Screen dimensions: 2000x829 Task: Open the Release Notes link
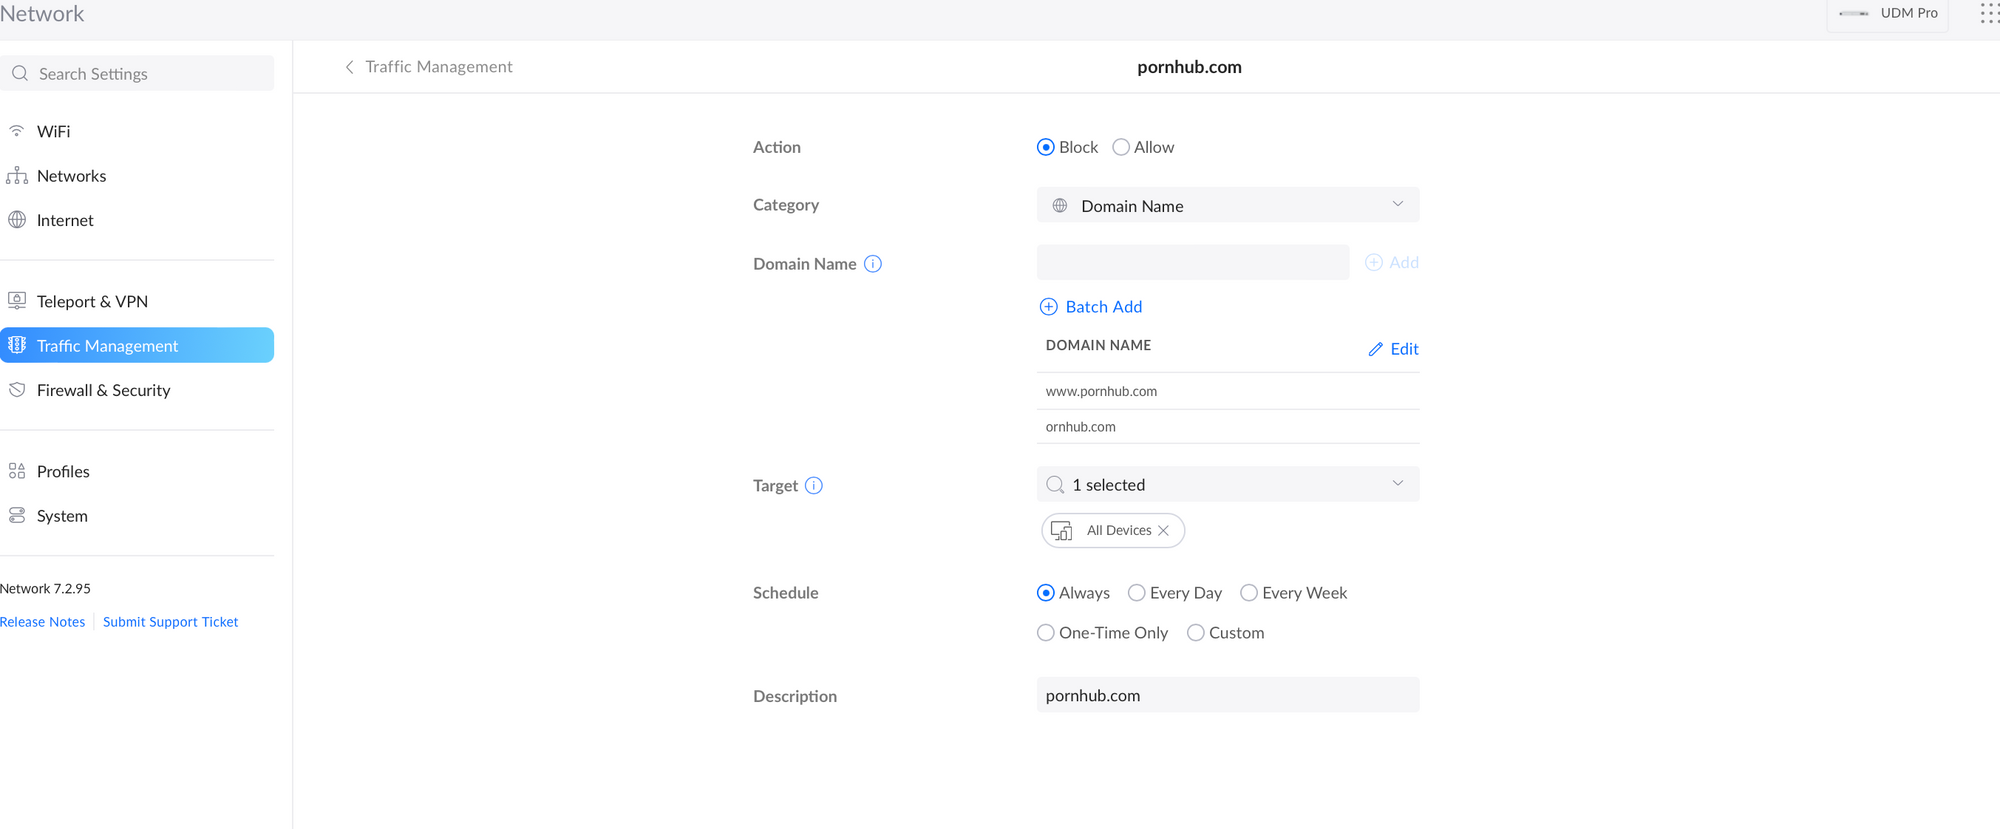tap(43, 622)
